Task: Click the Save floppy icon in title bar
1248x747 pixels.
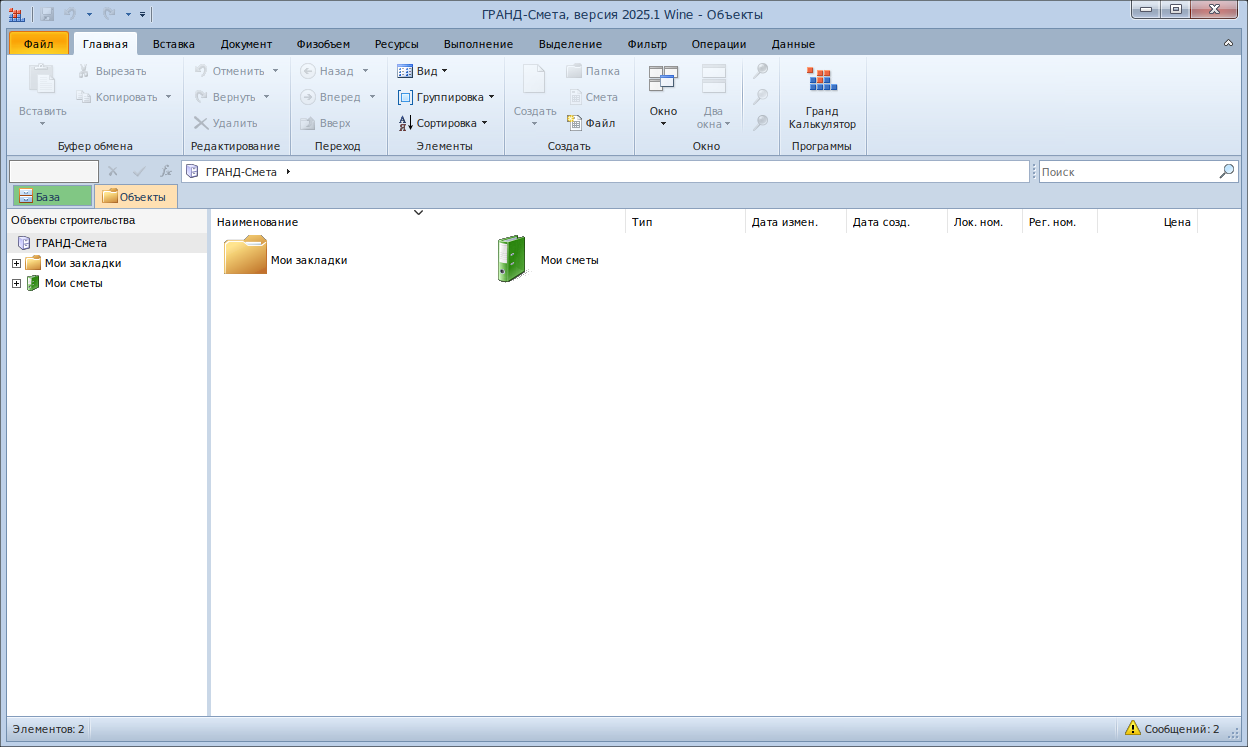Action: [47, 14]
